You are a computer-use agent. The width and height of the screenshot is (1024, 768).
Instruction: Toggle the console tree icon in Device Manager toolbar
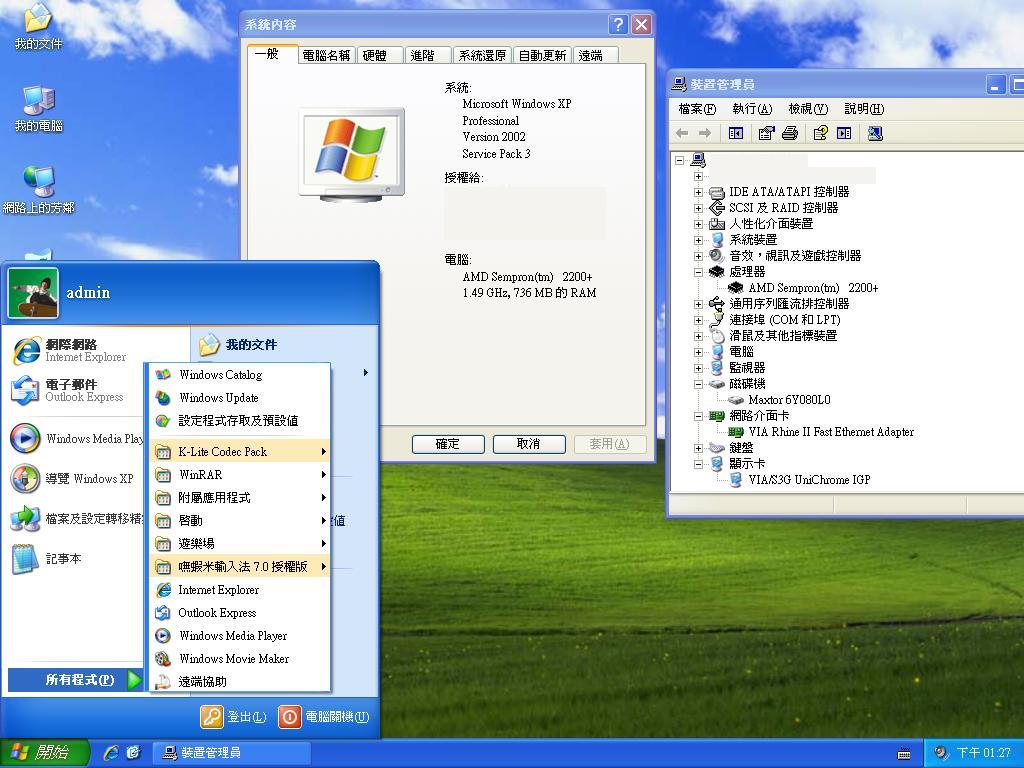[x=736, y=133]
